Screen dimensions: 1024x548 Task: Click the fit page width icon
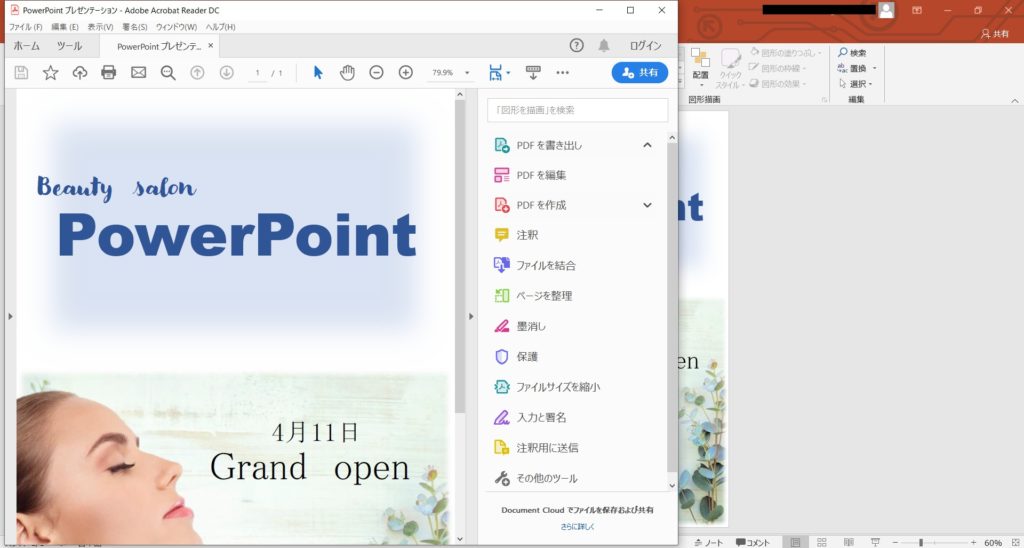496,73
